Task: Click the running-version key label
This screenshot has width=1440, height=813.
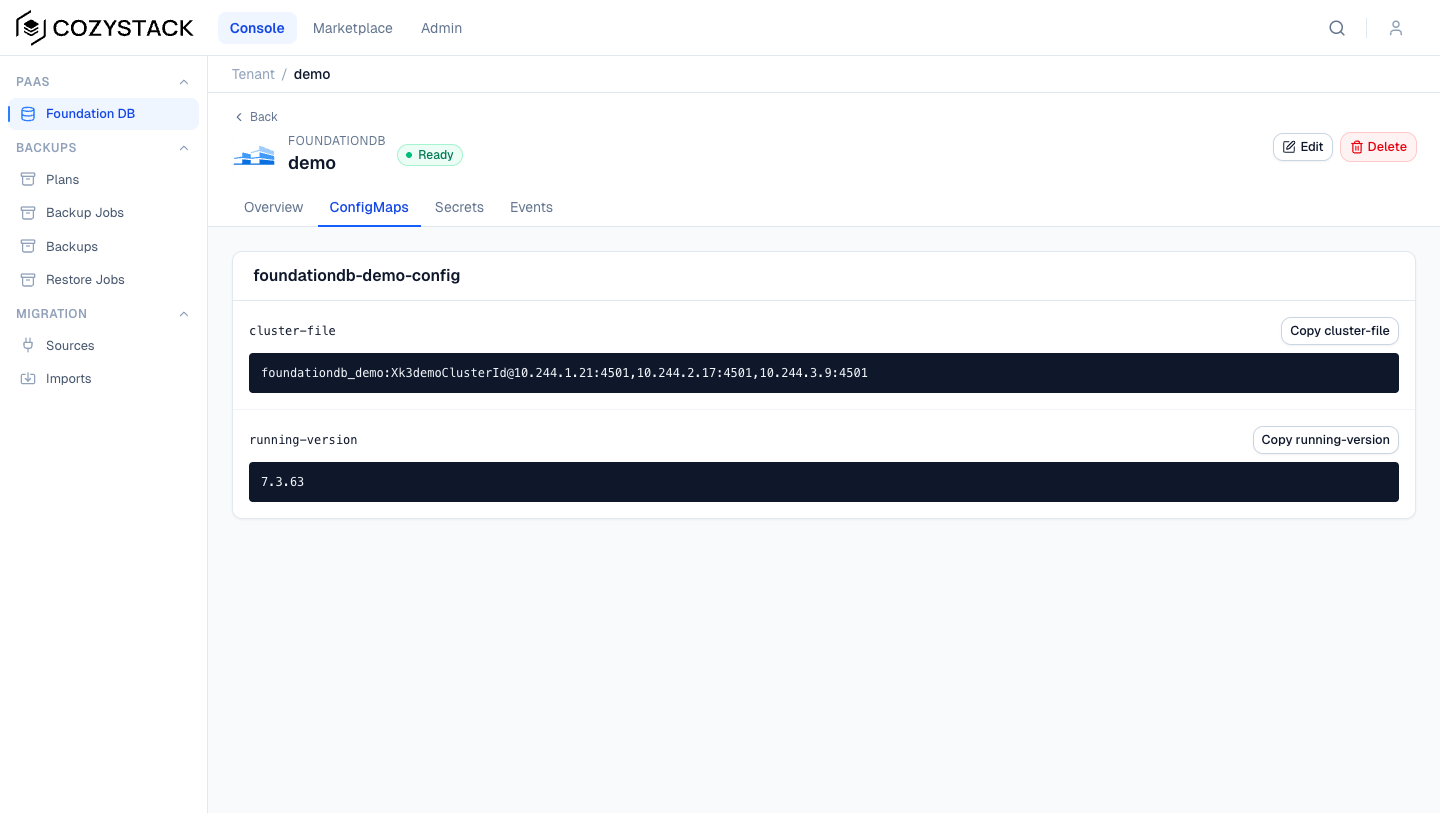Action: click(303, 440)
